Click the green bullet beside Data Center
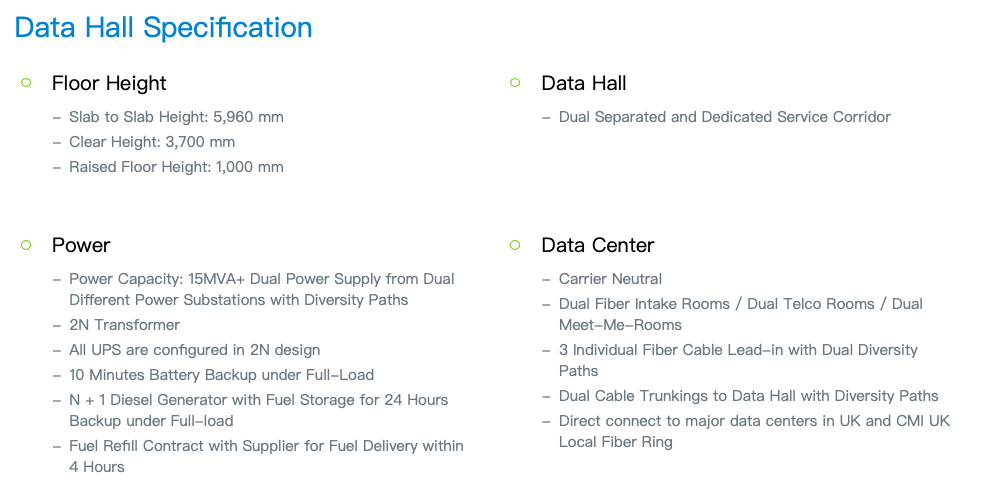This screenshot has height=503, width=985. 515,245
